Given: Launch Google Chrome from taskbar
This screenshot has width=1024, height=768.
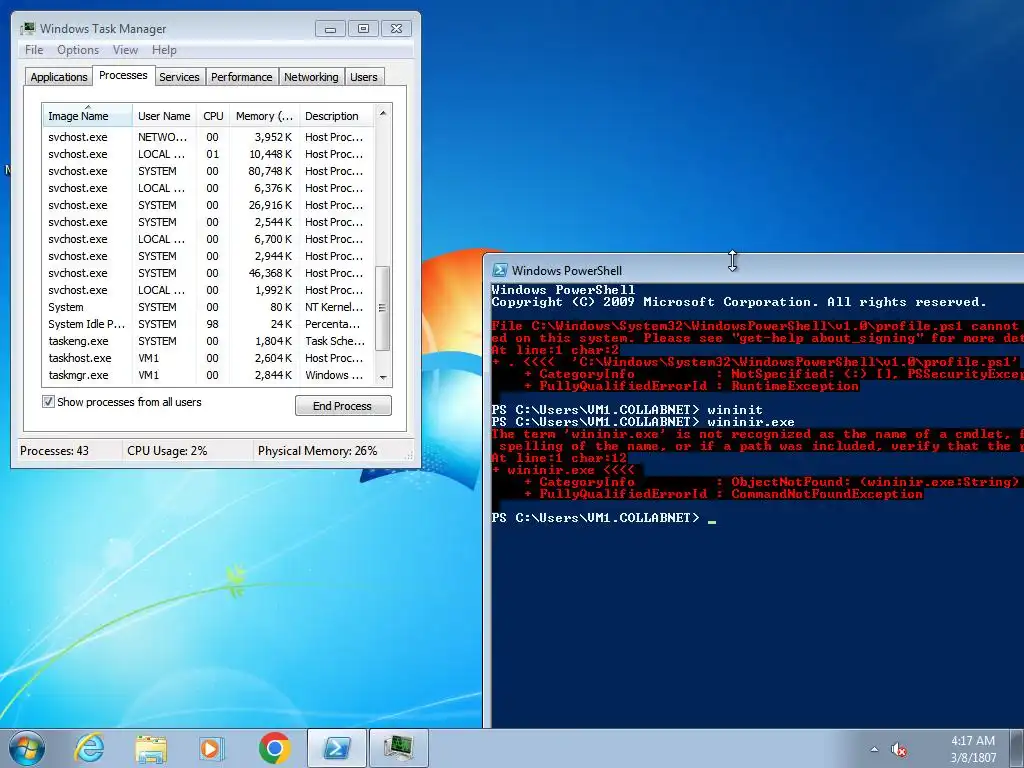Looking at the screenshot, I should 274,748.
